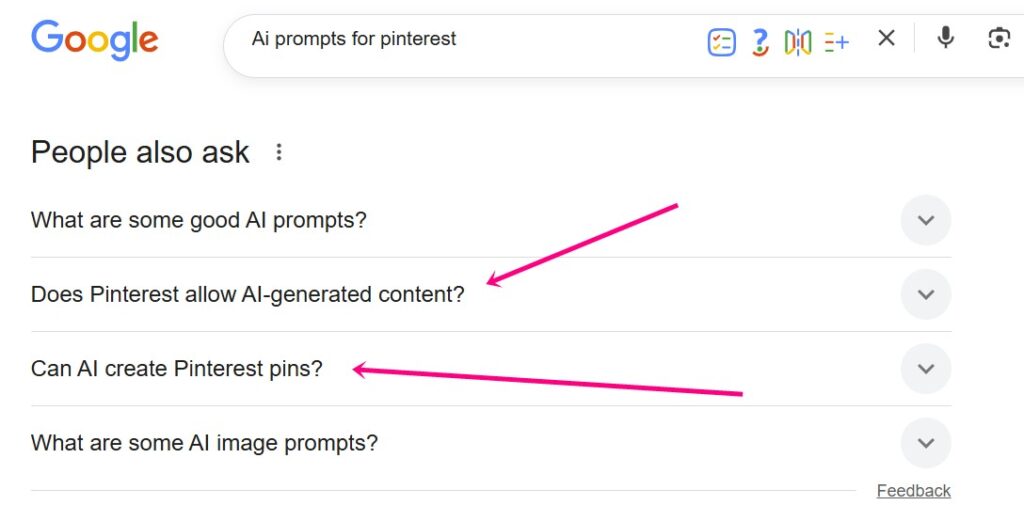Click "Does Pinterest allow AI-generated content?" question
Screen dimensions: 1024x521
coord(248,295)
